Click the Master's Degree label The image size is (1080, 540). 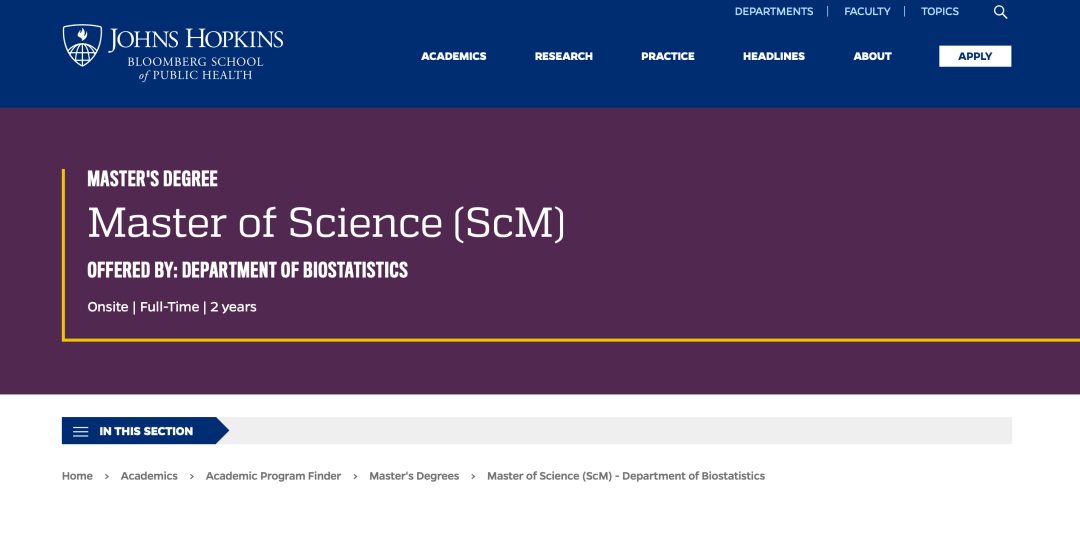click(152, 179)
